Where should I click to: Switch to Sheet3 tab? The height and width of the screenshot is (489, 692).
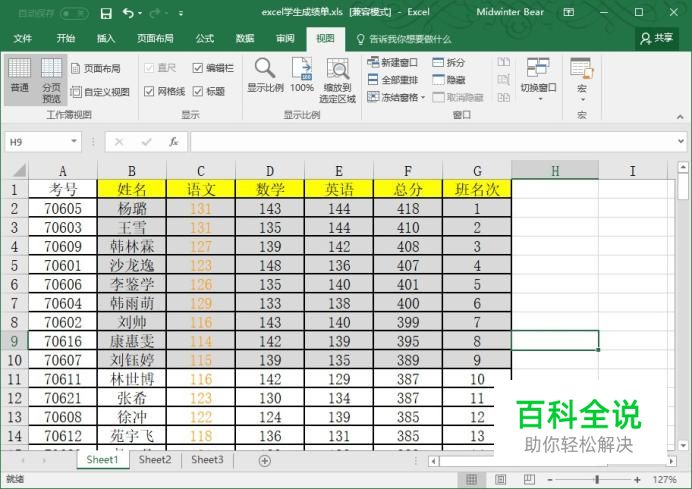pos(207,460)
